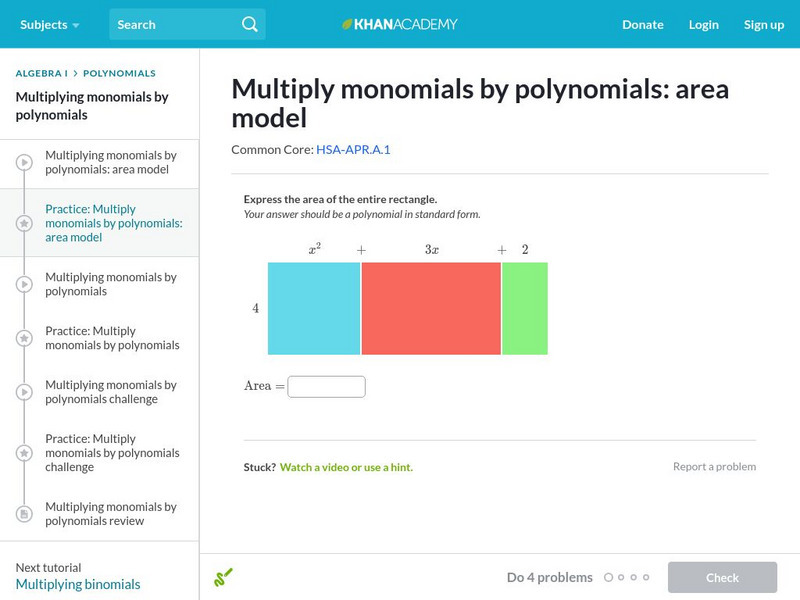
Task: Click Report a problem
Action: (714, 467)
